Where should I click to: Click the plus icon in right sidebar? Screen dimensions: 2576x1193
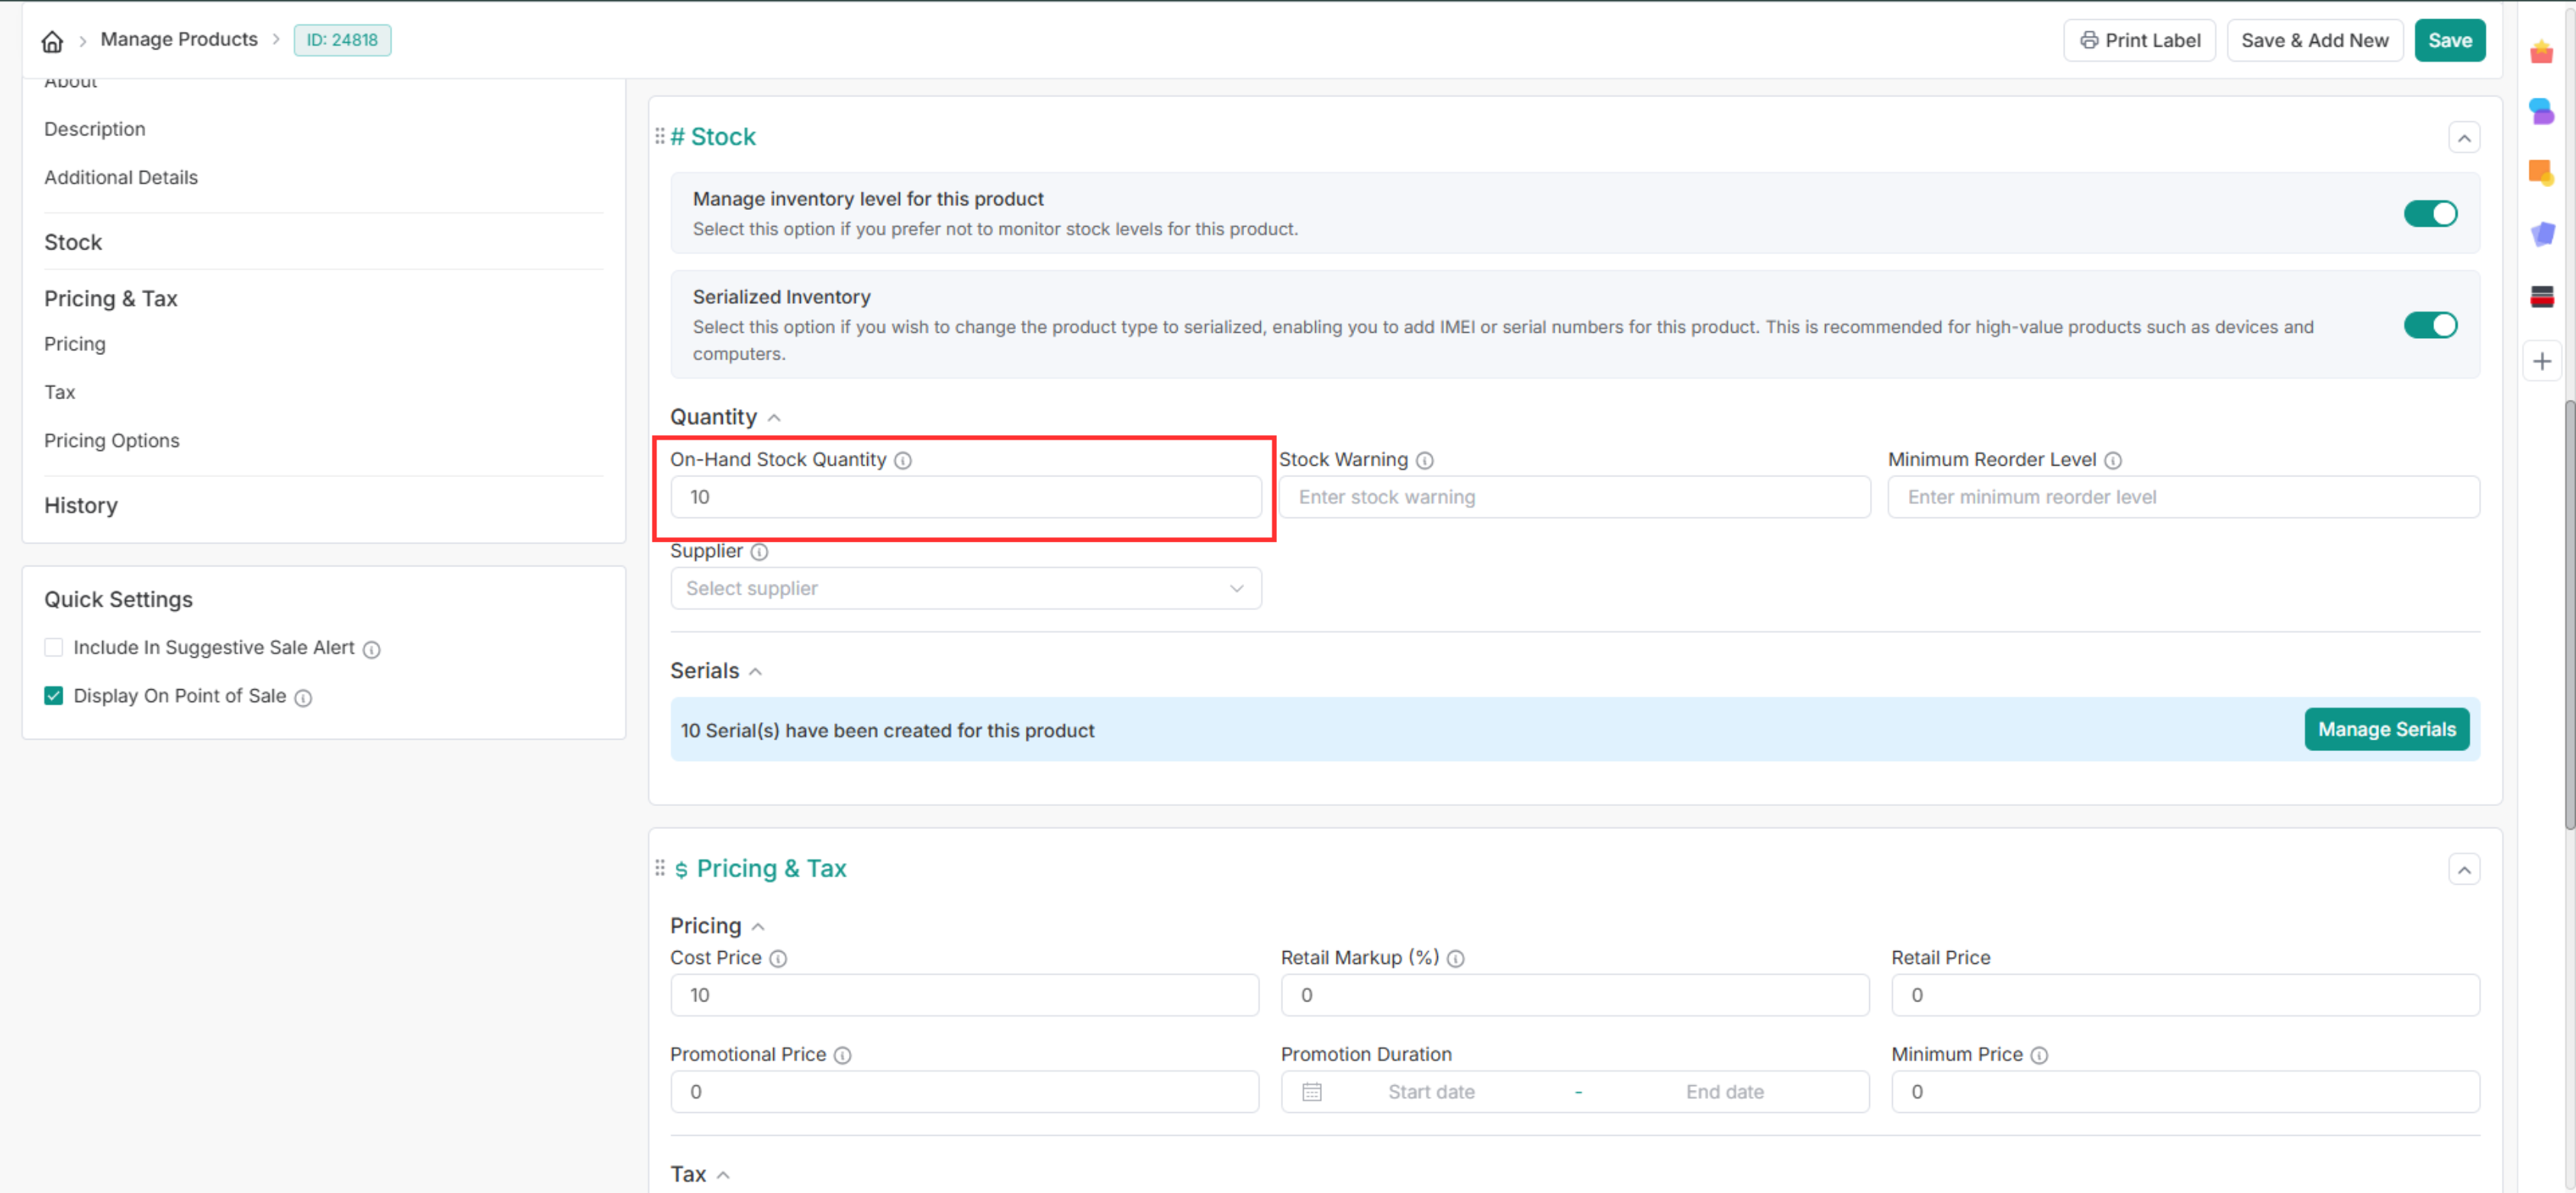(2542, 361)
